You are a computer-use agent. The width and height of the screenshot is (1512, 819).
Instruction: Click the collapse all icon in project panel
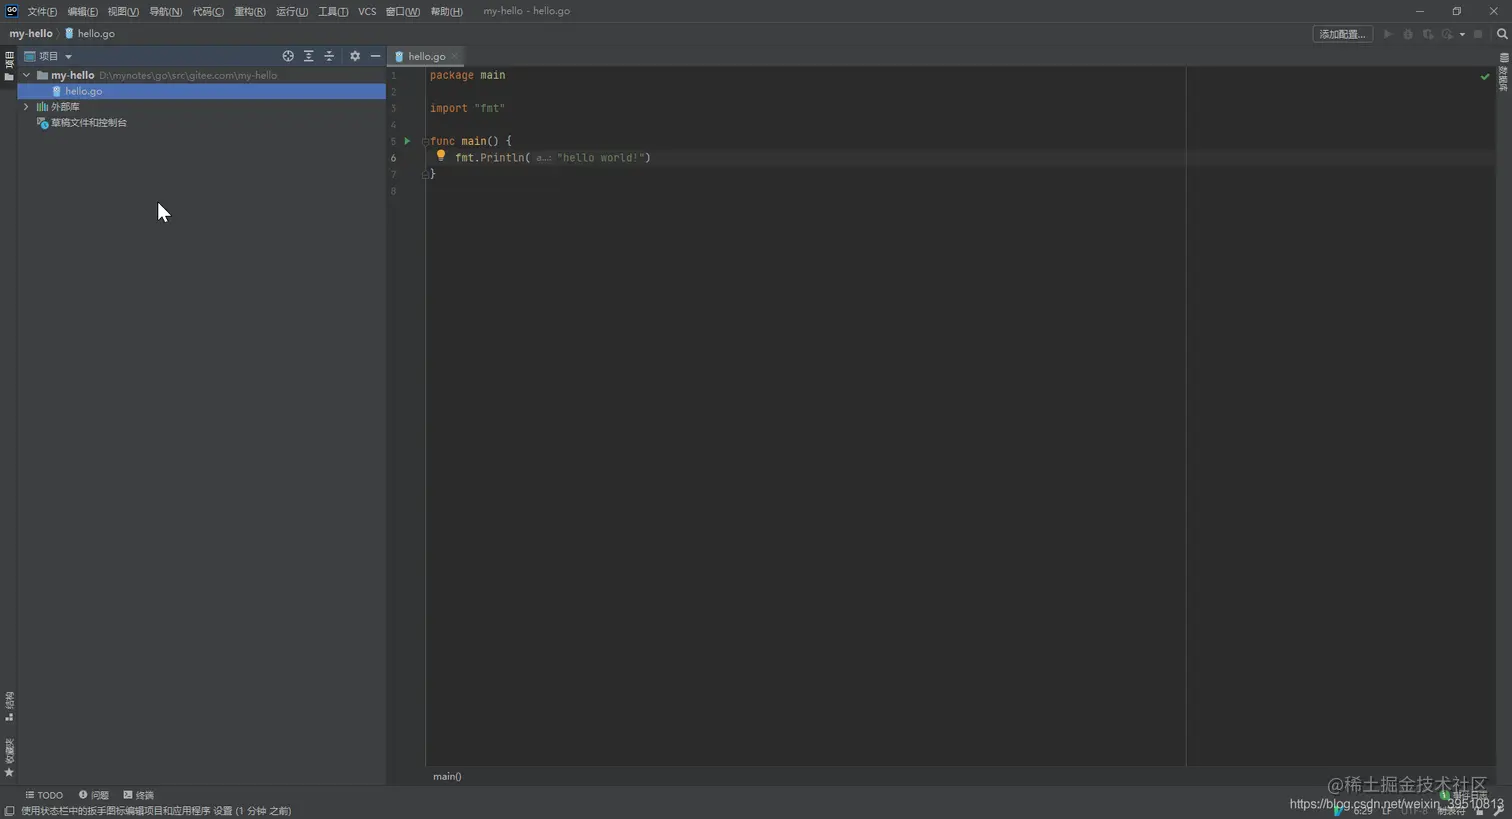(x=329, y=56)
